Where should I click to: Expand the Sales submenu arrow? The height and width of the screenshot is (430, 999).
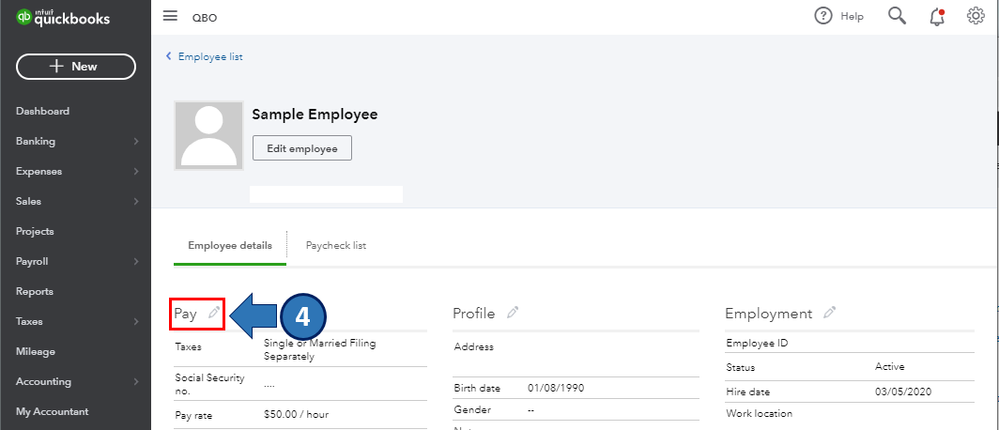tap(135, 202)
